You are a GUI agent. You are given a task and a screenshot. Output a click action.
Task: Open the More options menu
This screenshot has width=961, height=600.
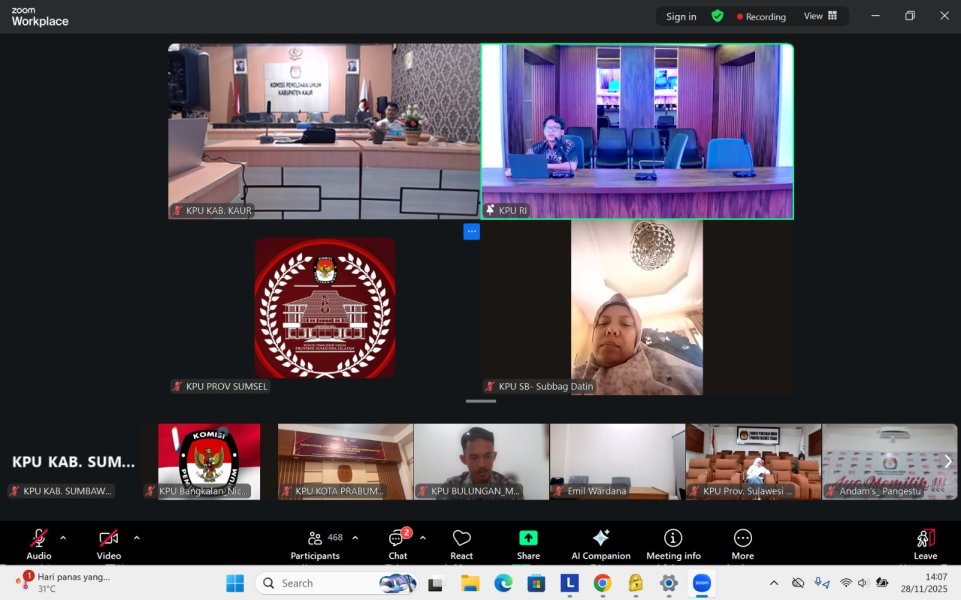(742, 543)
